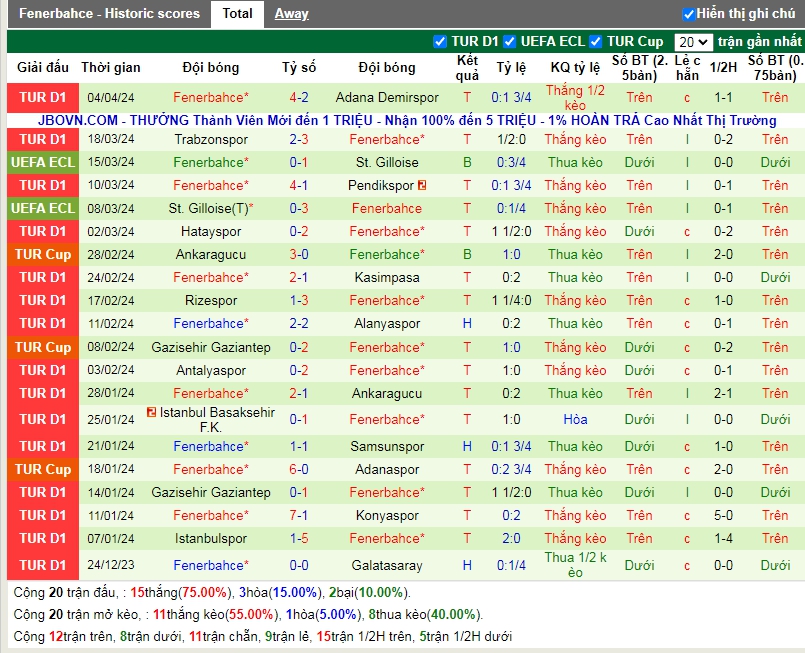Disable the TUR Cup filter checkbox
Screen dimensions: 805x653
596,42
